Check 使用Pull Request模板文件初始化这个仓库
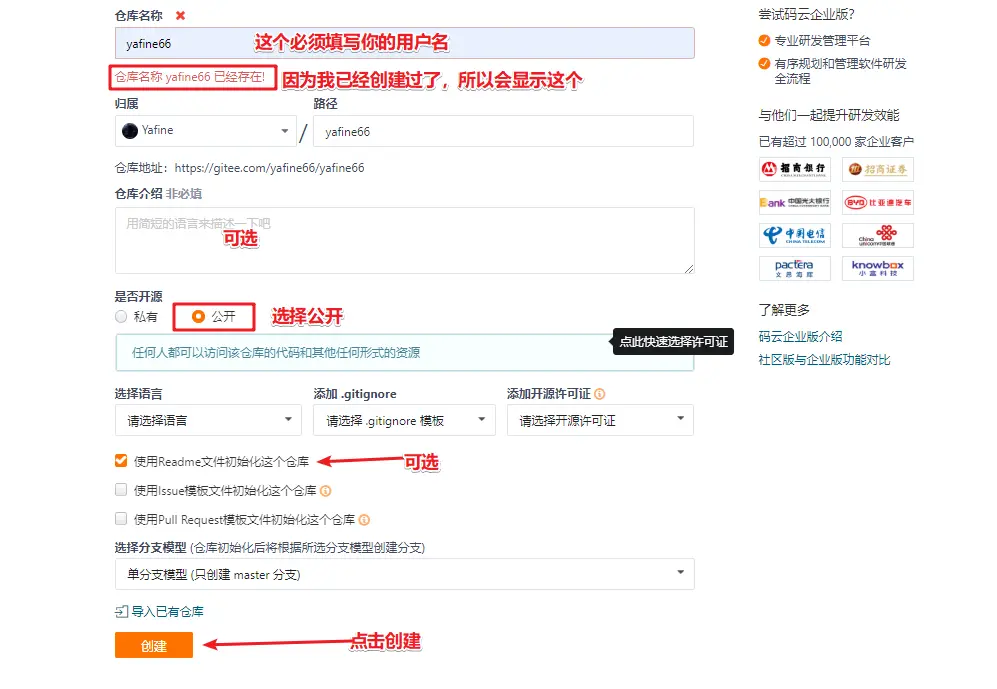 point(121,519)
